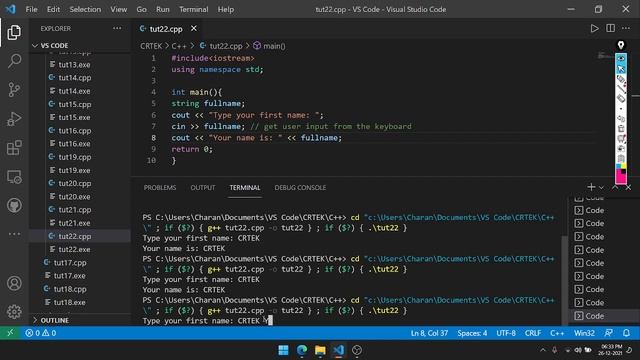
Task: Show additional activity bar views (ellipsis)
Action: [14, 234]
